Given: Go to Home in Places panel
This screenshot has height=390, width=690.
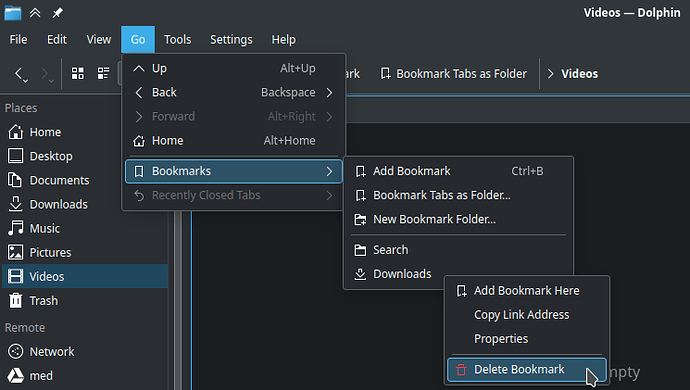Looking at the screenshot, I should point(84,132).
